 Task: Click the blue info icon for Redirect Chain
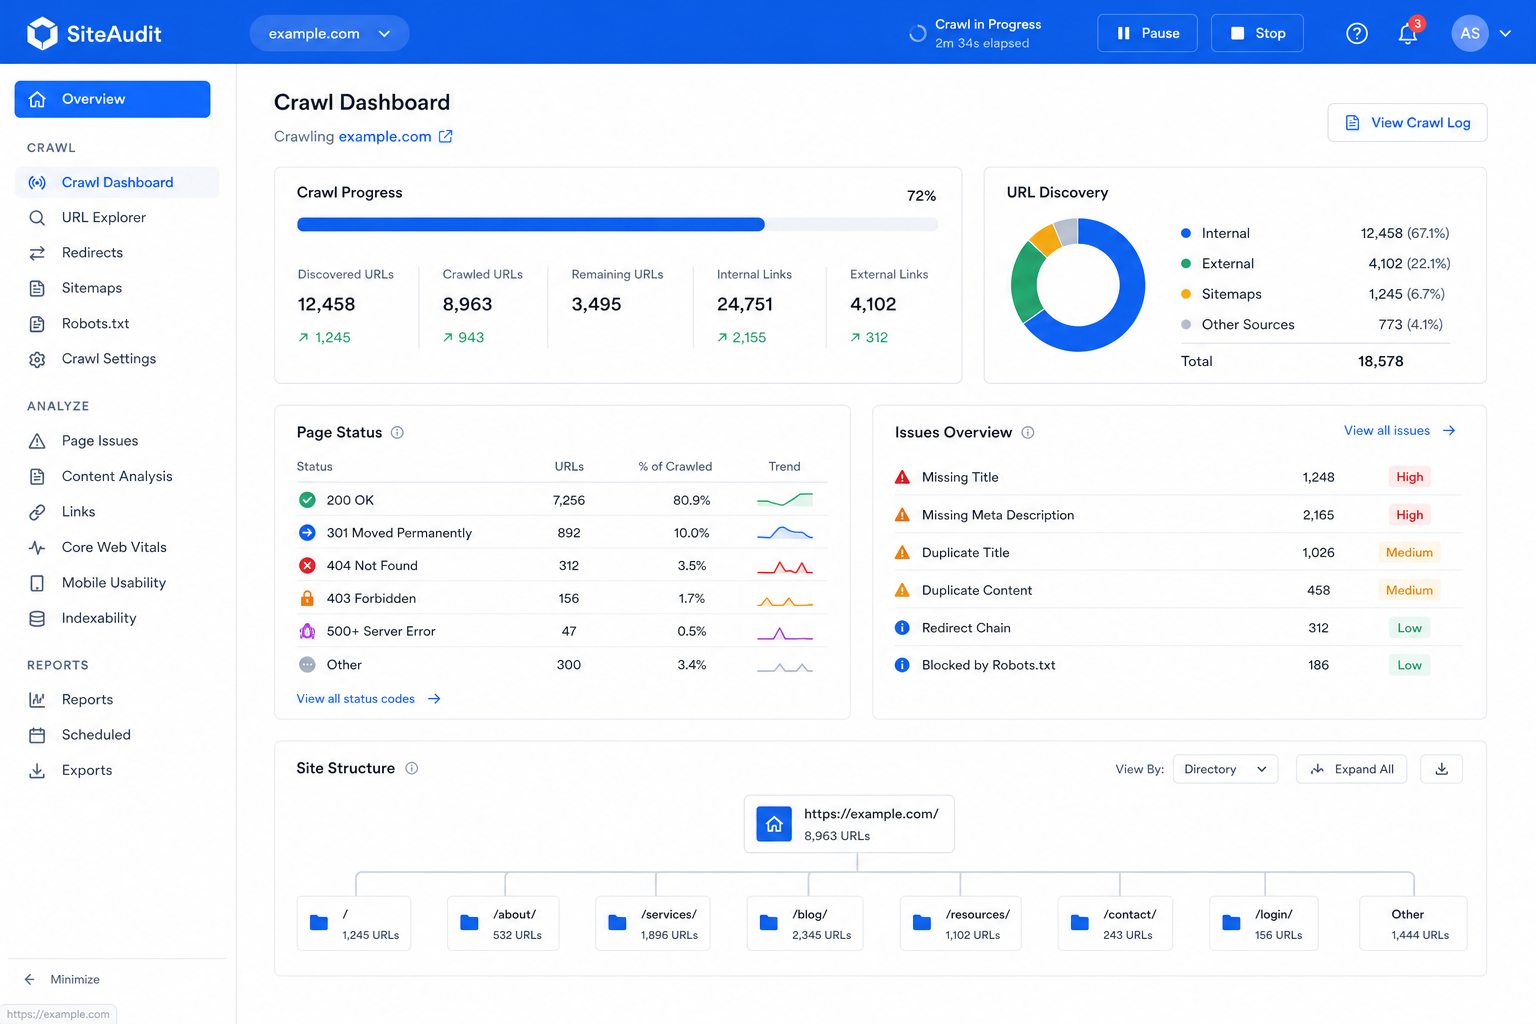[902, 628]
